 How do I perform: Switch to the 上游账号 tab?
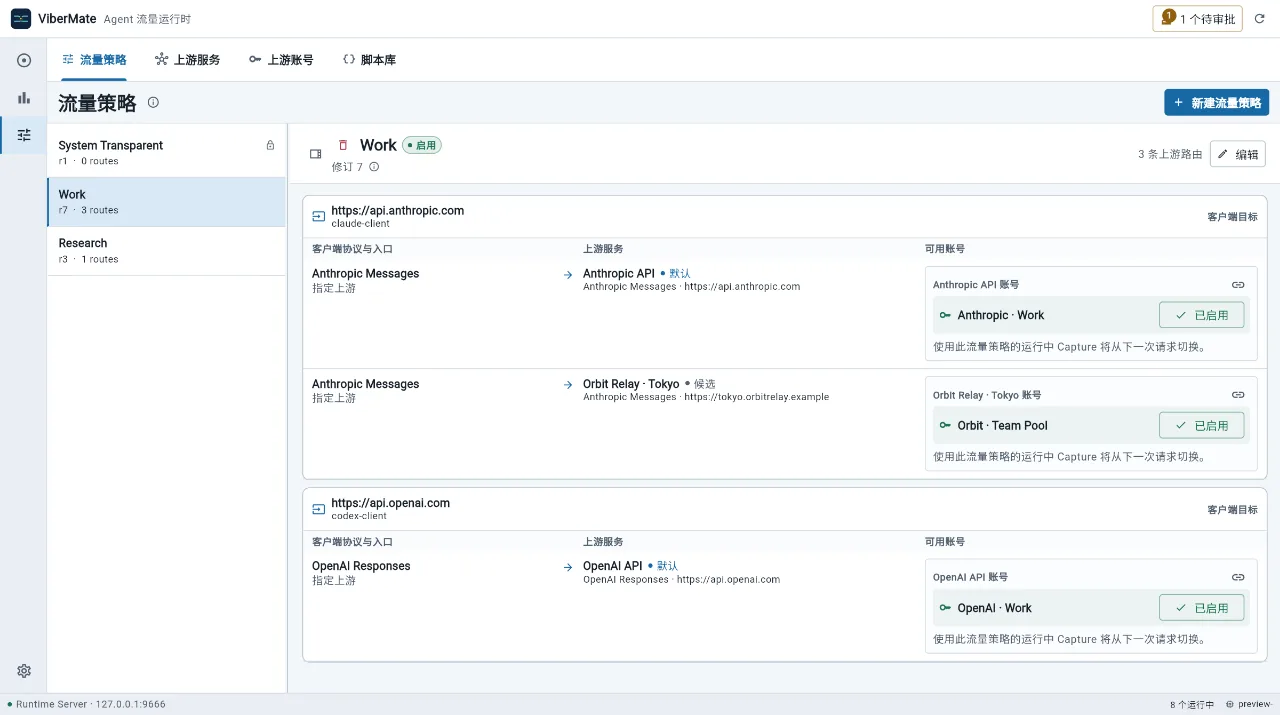pyautogui.click(x=281, y=60)
